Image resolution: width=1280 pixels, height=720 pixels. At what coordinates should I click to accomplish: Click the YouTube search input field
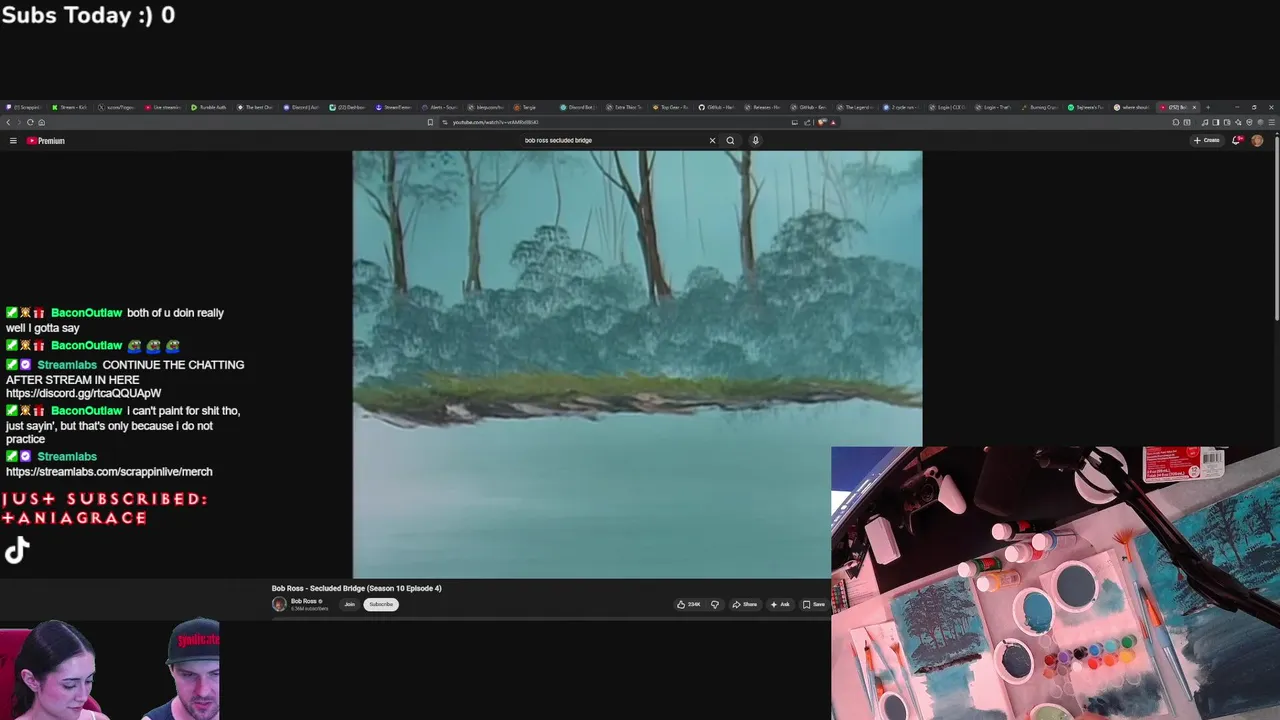pos(610,140)
